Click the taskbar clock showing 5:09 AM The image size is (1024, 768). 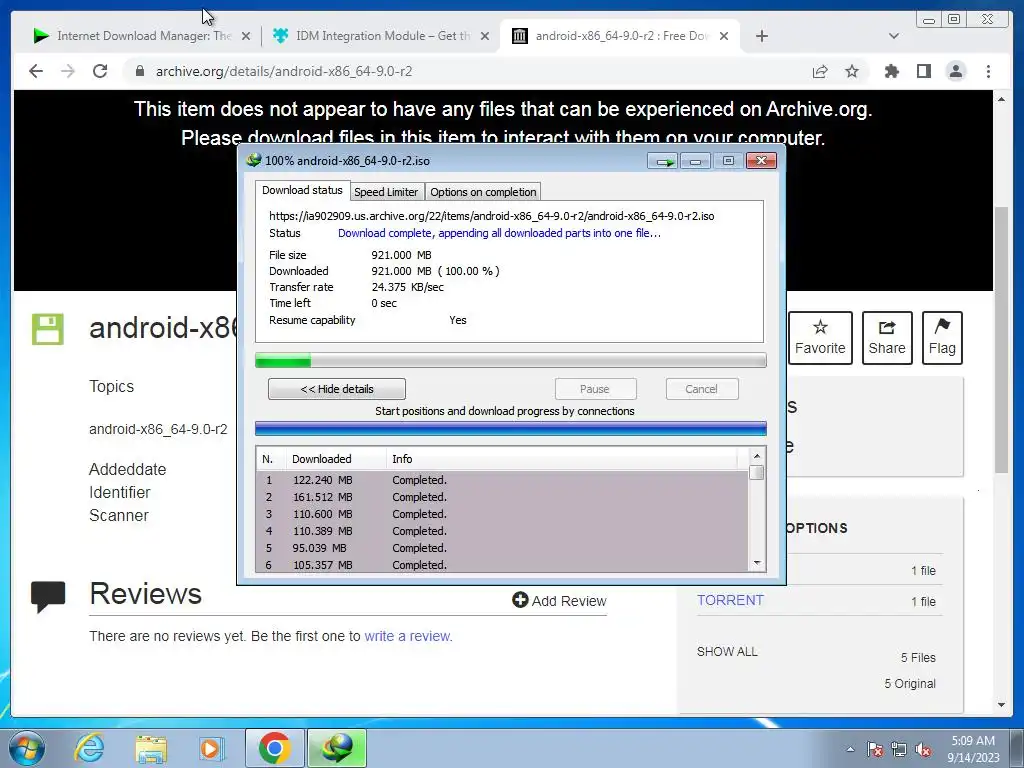973,749
